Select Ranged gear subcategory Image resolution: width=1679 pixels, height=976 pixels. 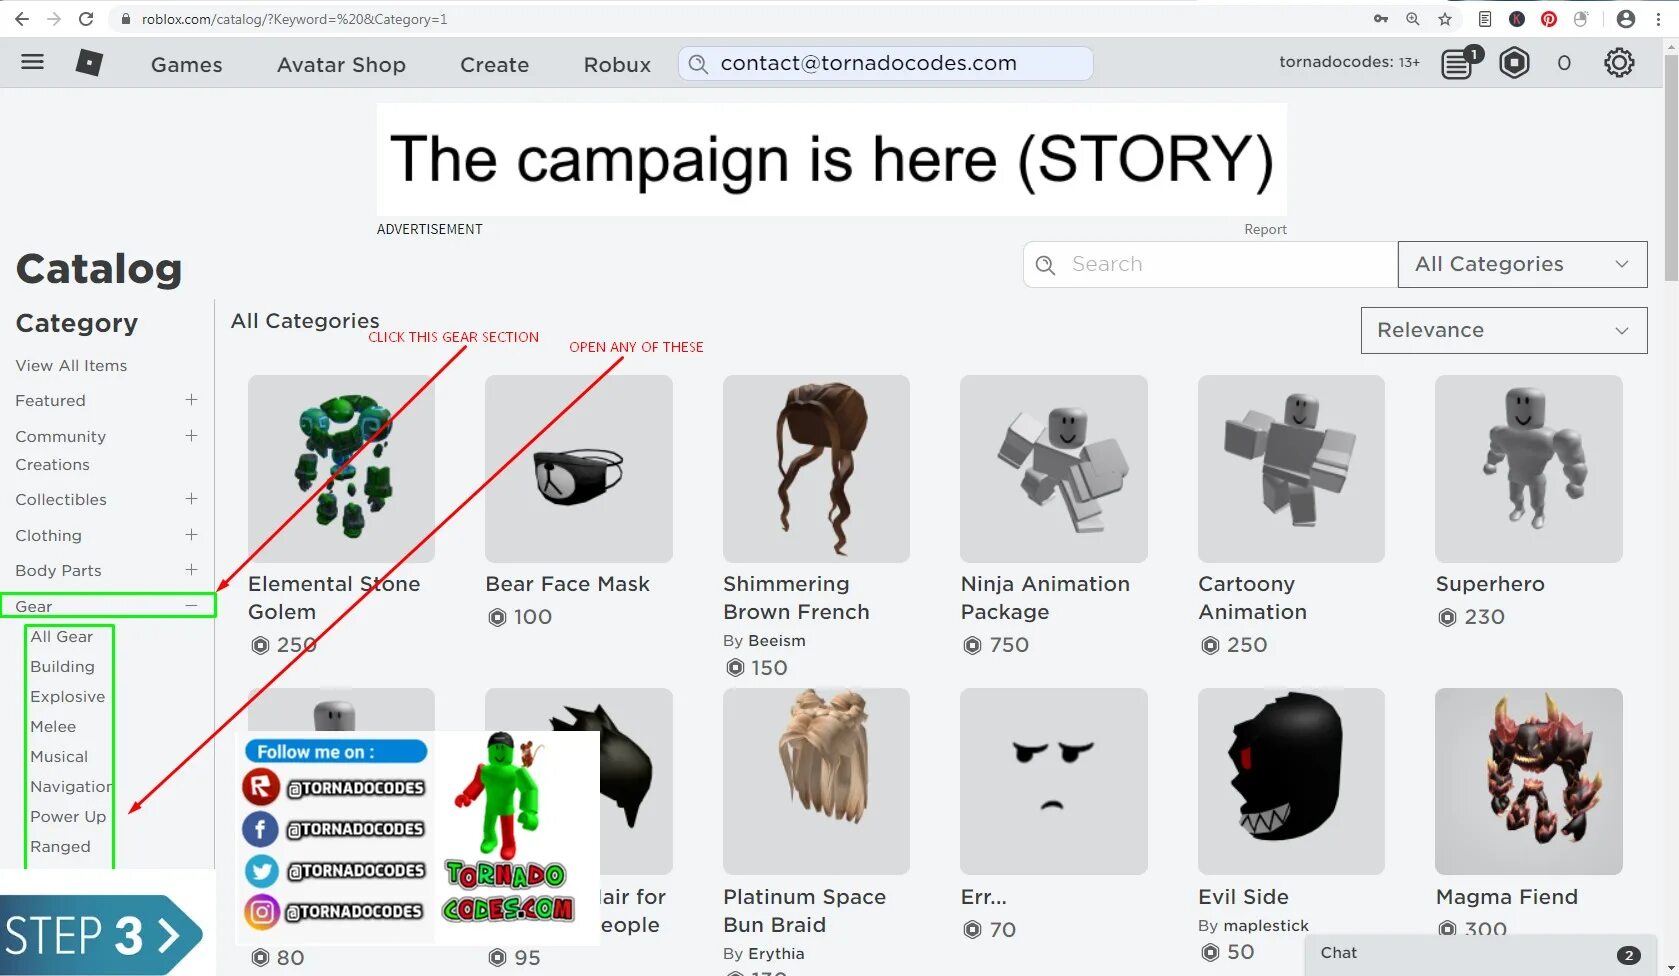pos(60,846)
